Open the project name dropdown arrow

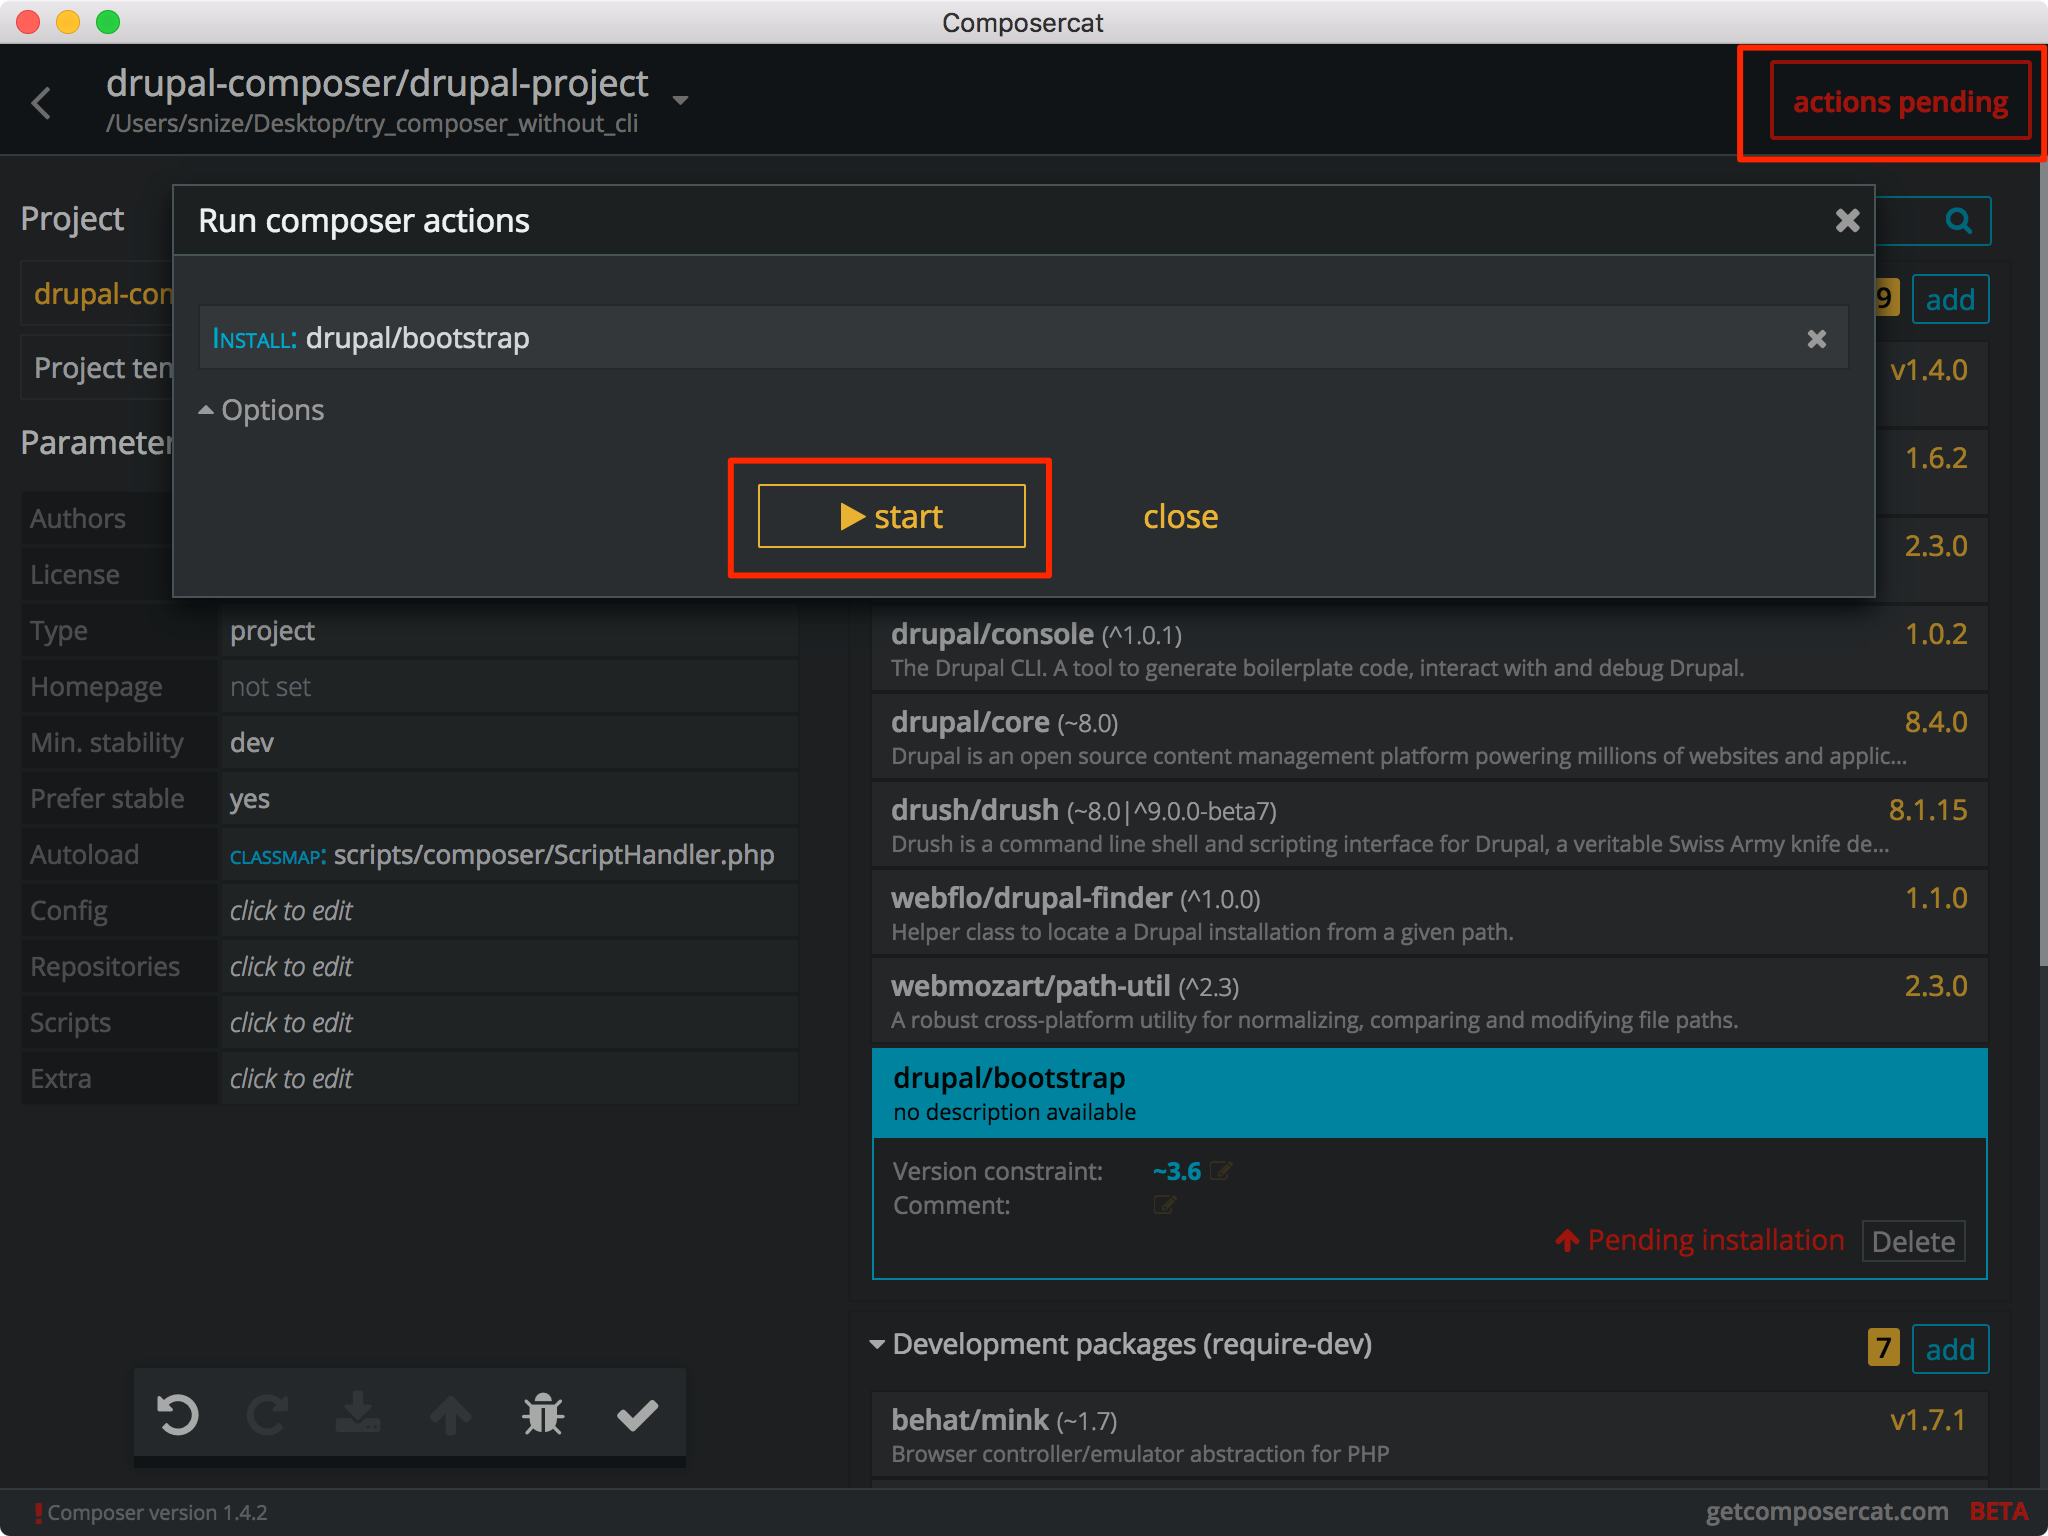[x=680, y=100]
